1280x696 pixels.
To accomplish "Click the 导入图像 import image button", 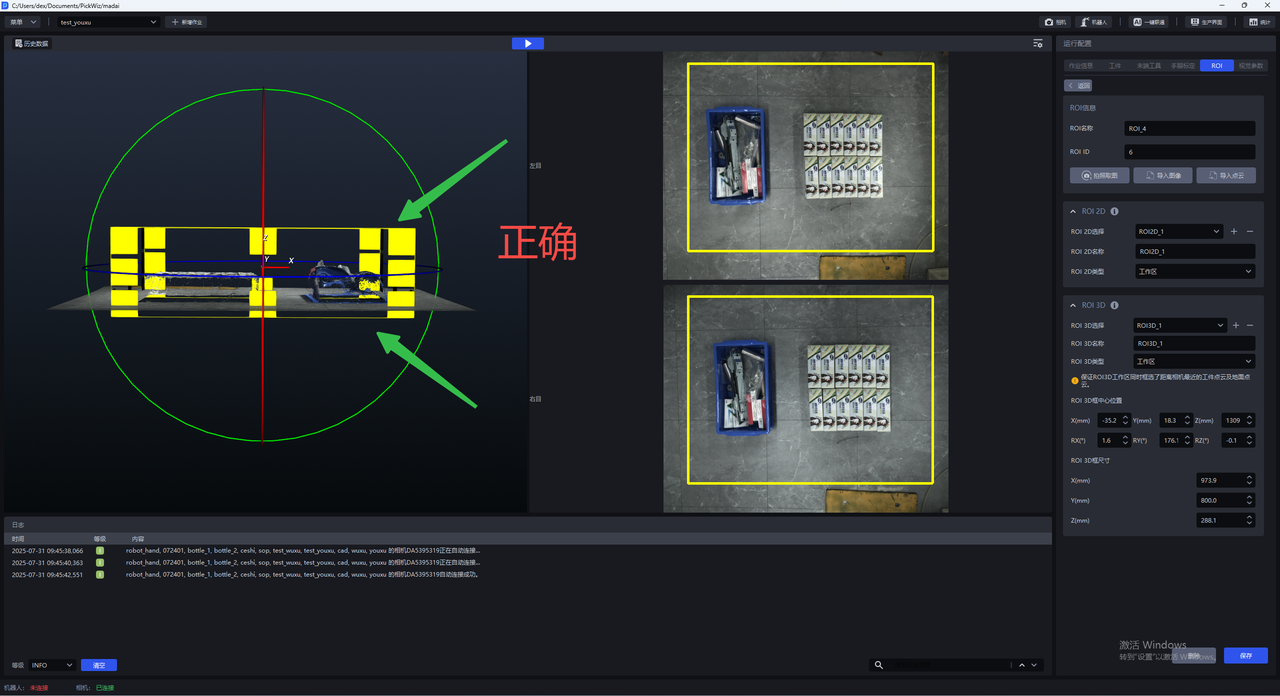I will click(x=1162, y=176).
